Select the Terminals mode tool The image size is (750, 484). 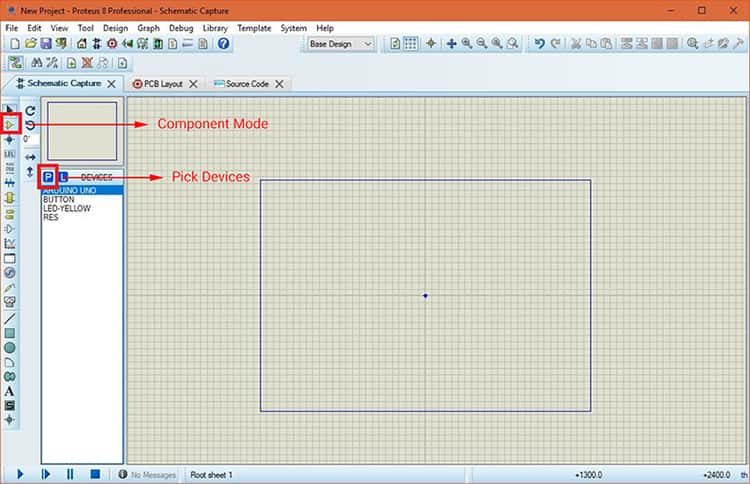point(9,214)
